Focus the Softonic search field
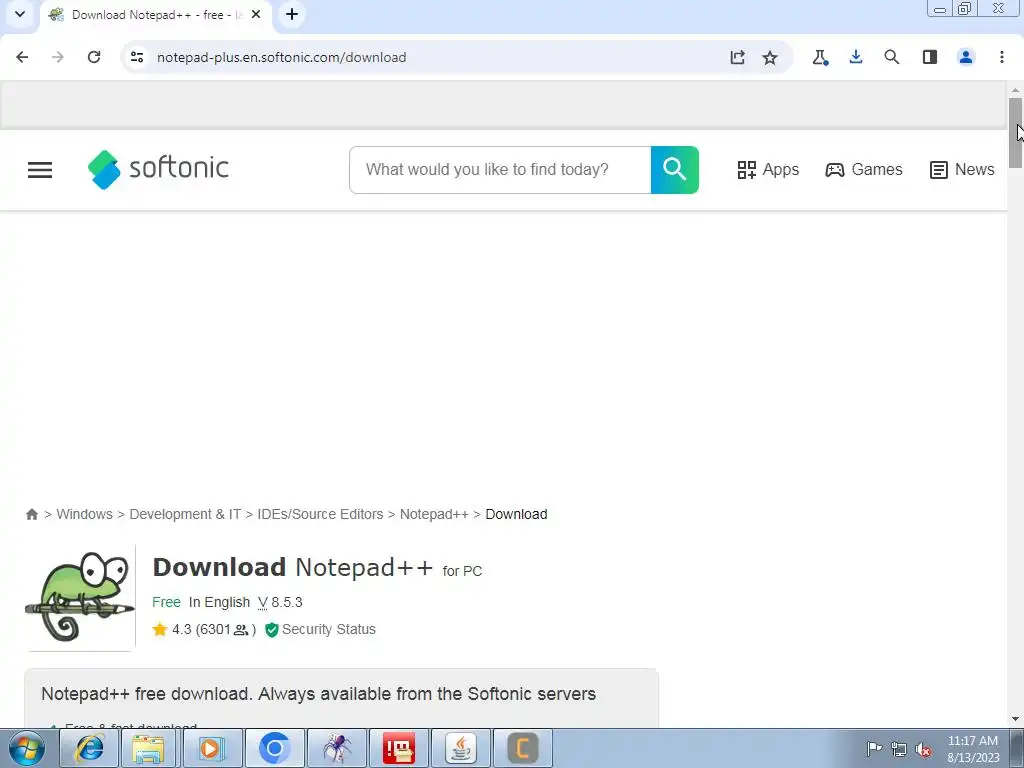The width and height of the screenshot is (1024, 768). [500, 170]
